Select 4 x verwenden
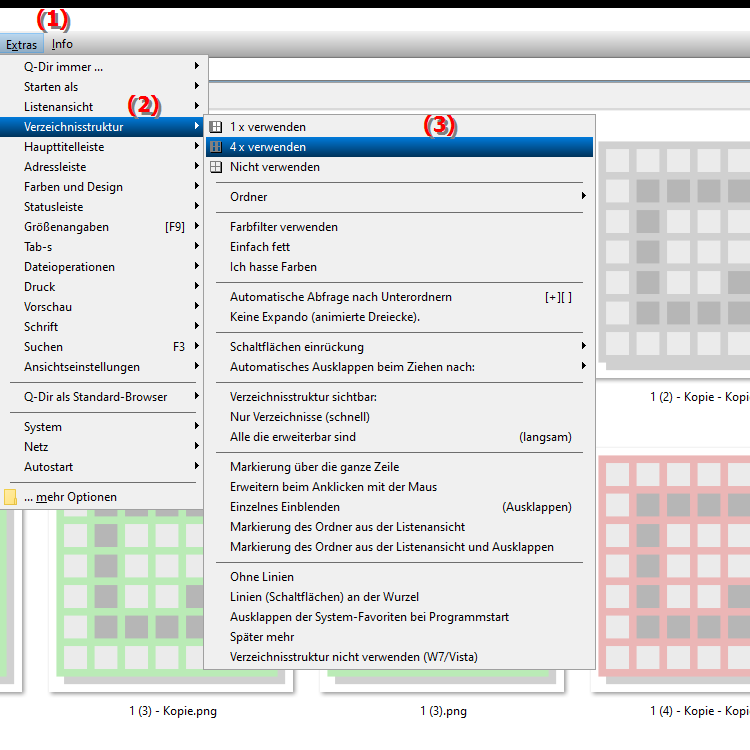This screenshot has width=750, height=750. [399, 147]
